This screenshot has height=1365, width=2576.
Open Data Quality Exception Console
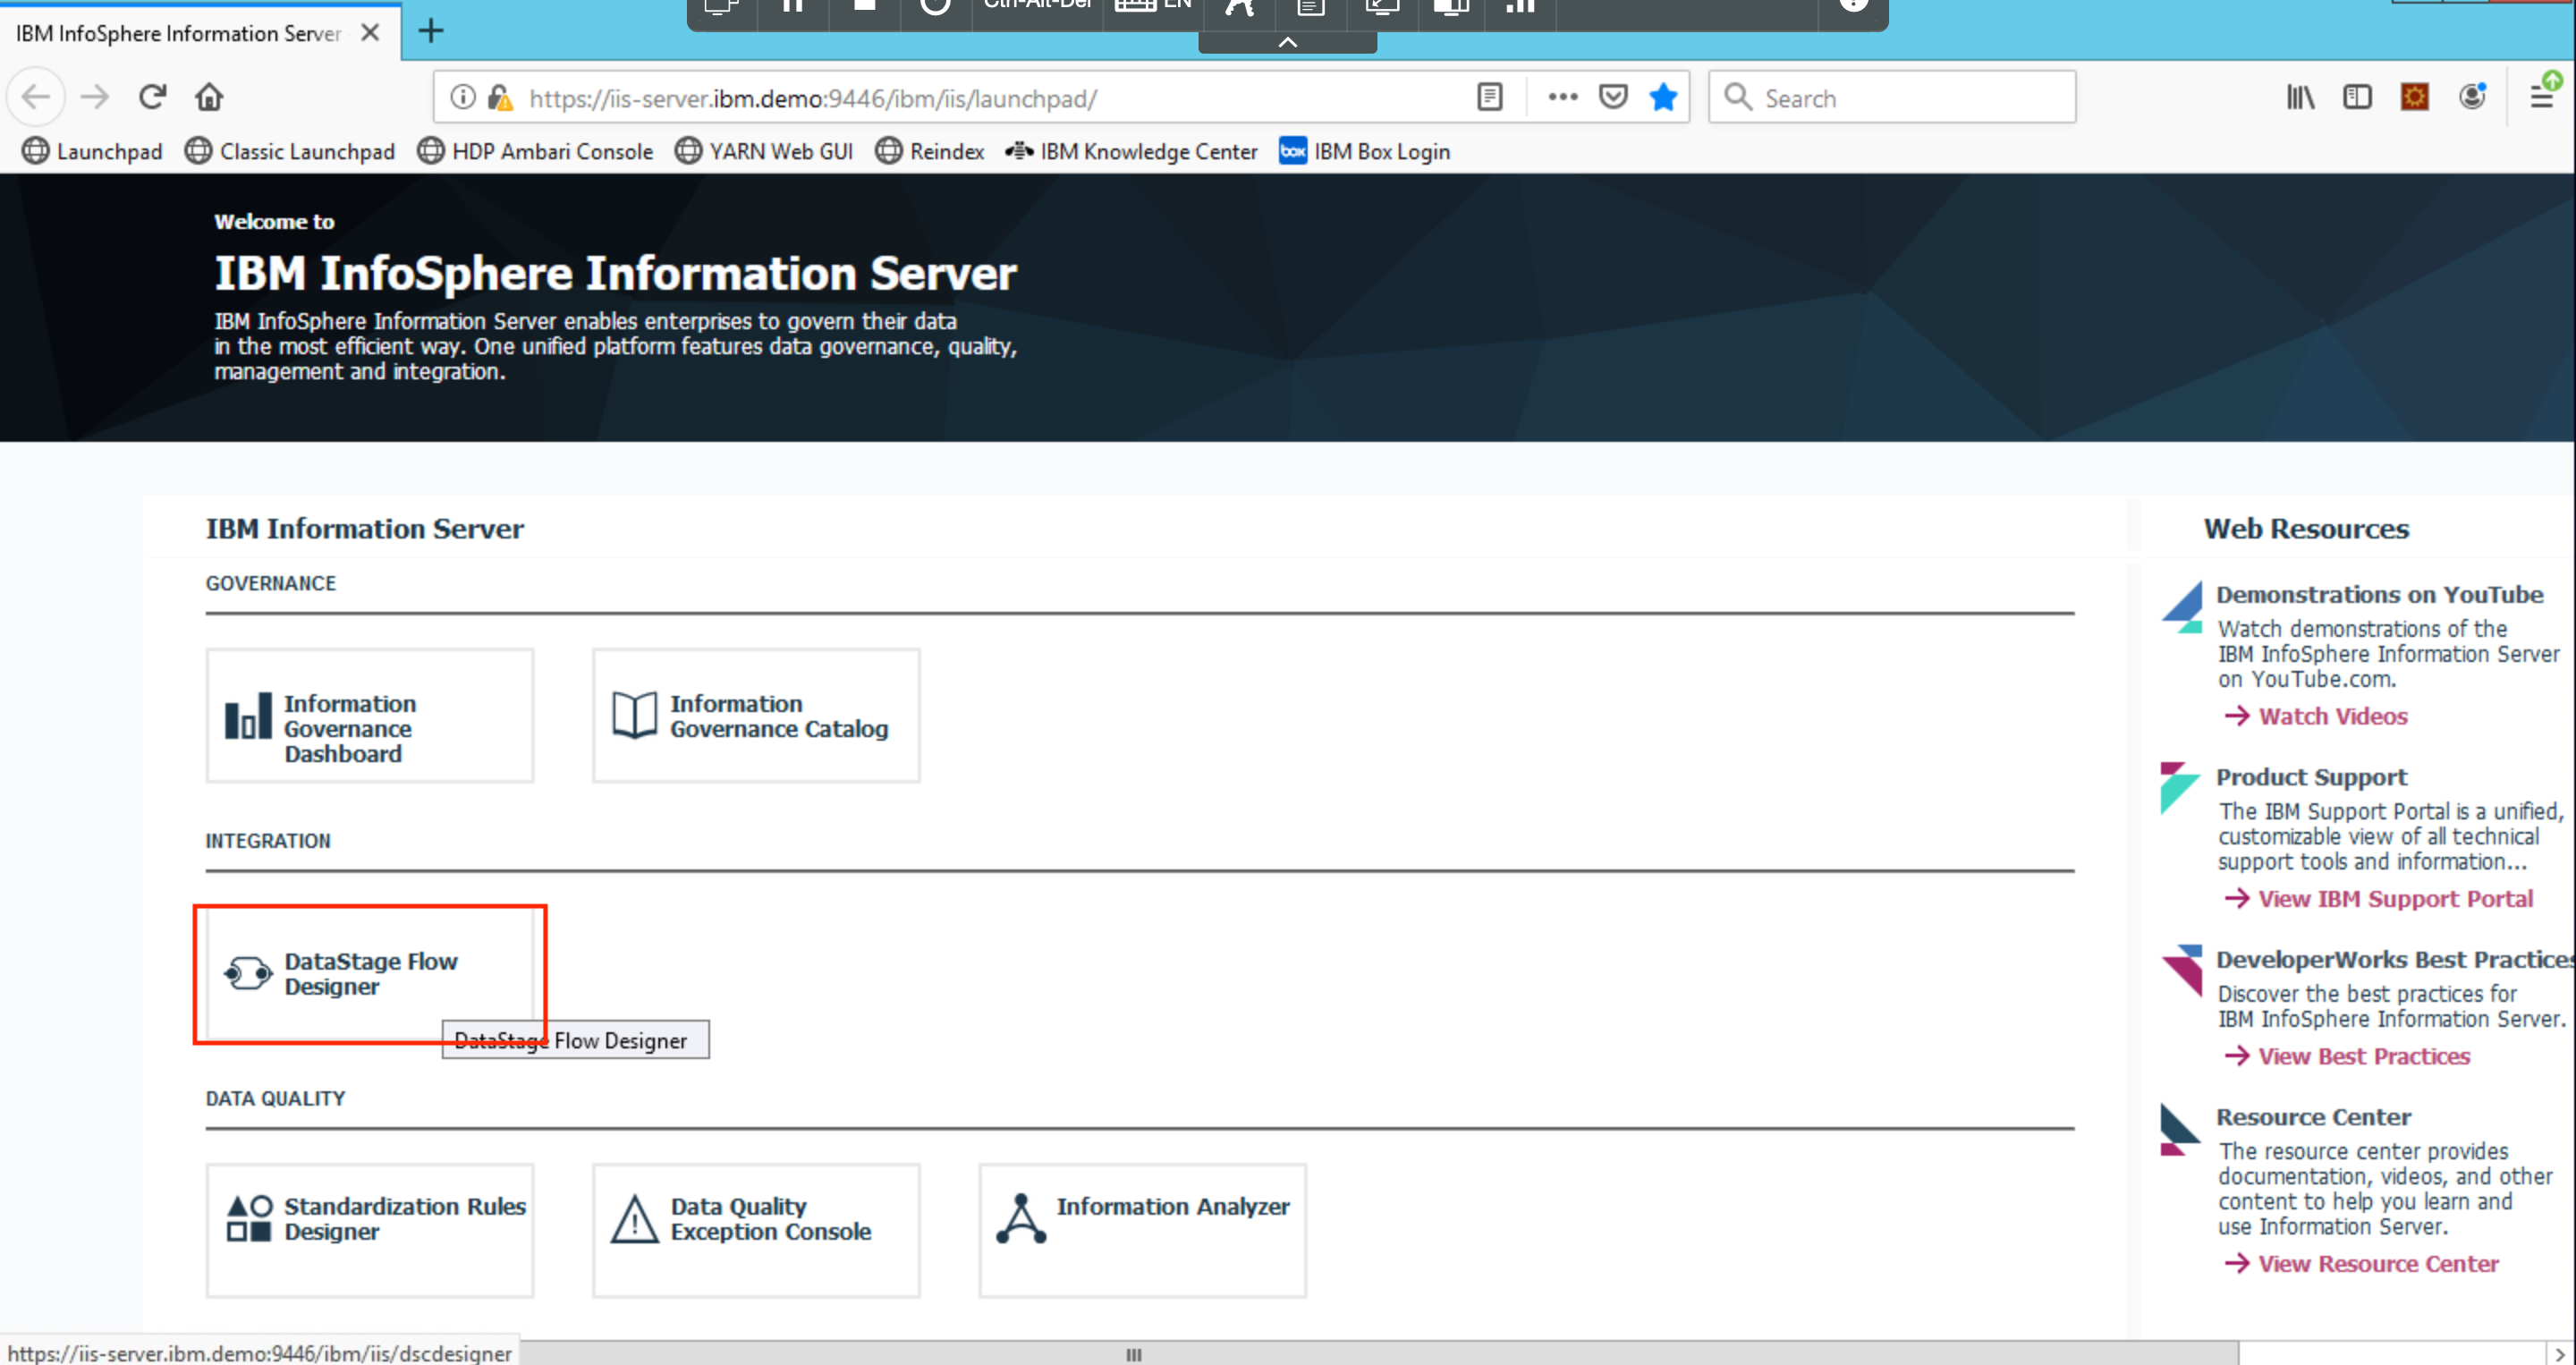coord(756,1230)
